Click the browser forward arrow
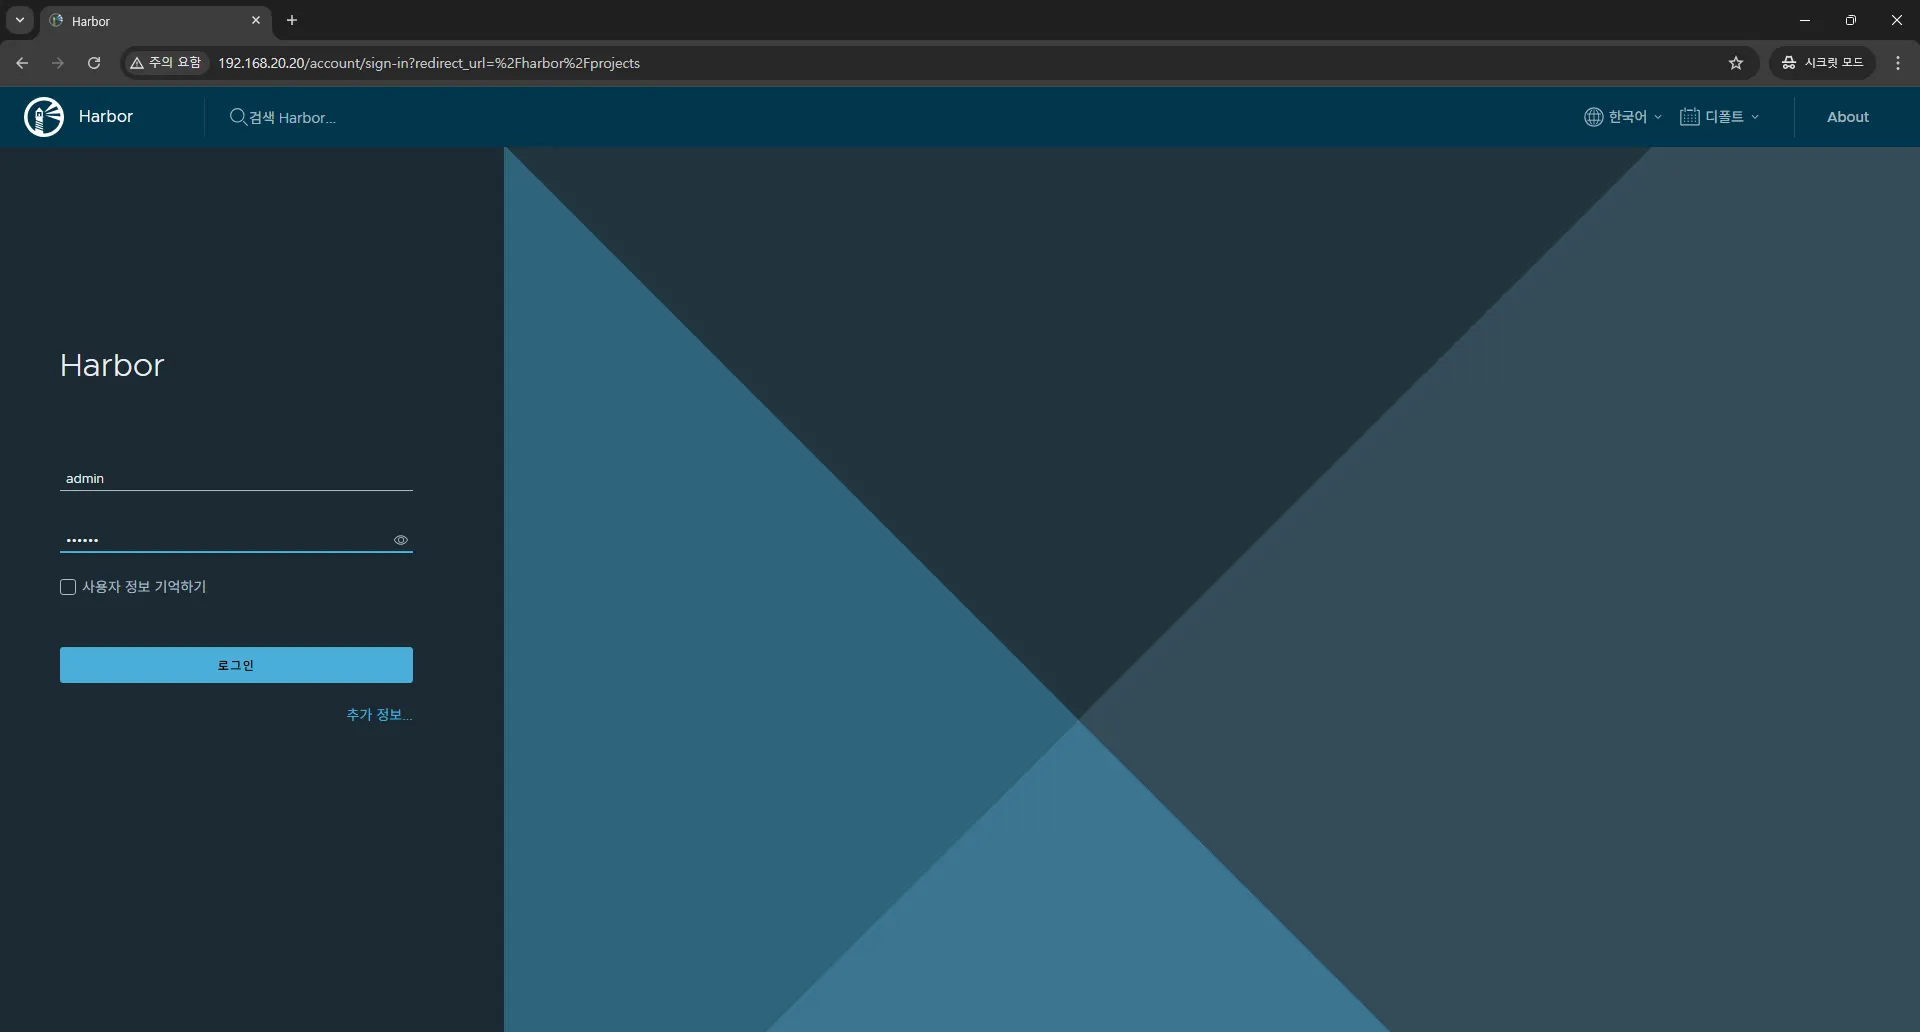 [x=58, y=63]
